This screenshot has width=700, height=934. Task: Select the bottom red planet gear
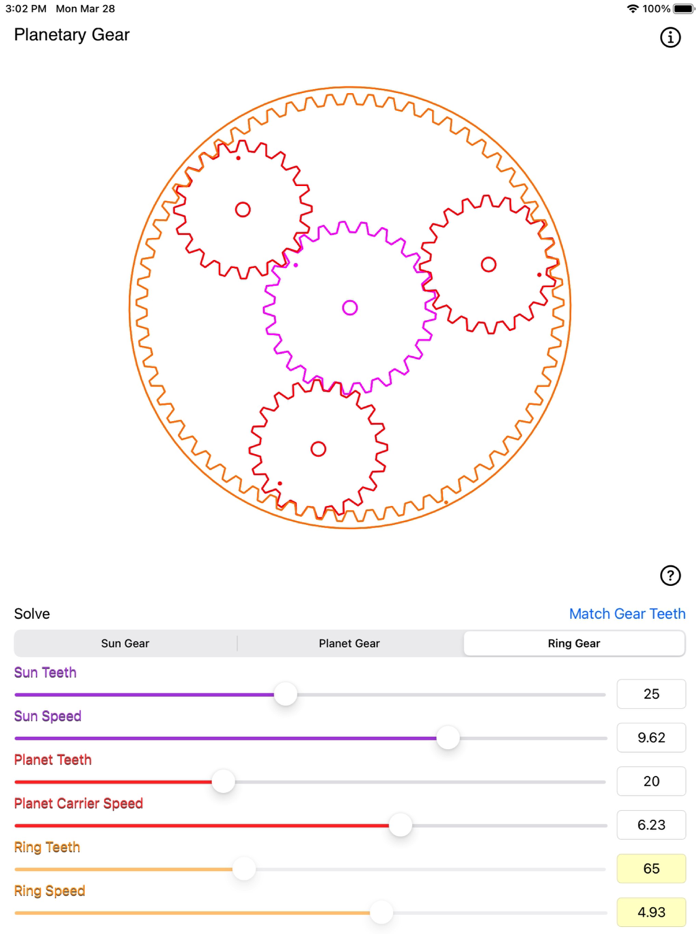pyautogui.click(x=318, y=449)
